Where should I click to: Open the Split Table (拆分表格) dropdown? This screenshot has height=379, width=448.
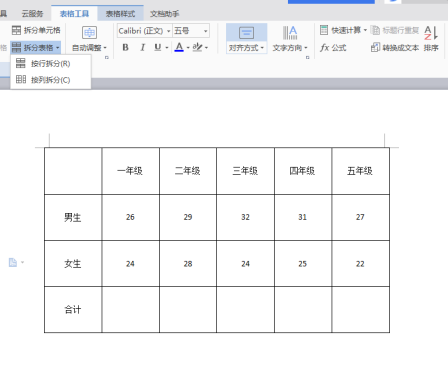click(x=35, y=48)
